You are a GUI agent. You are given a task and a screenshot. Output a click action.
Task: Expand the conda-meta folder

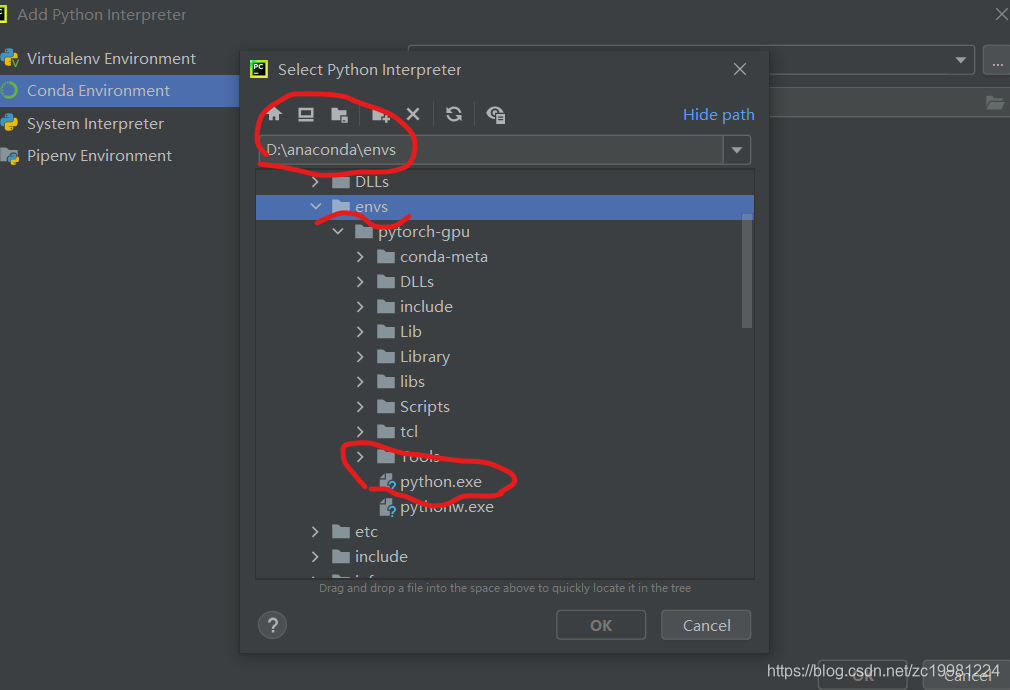[x=360, y=256]
